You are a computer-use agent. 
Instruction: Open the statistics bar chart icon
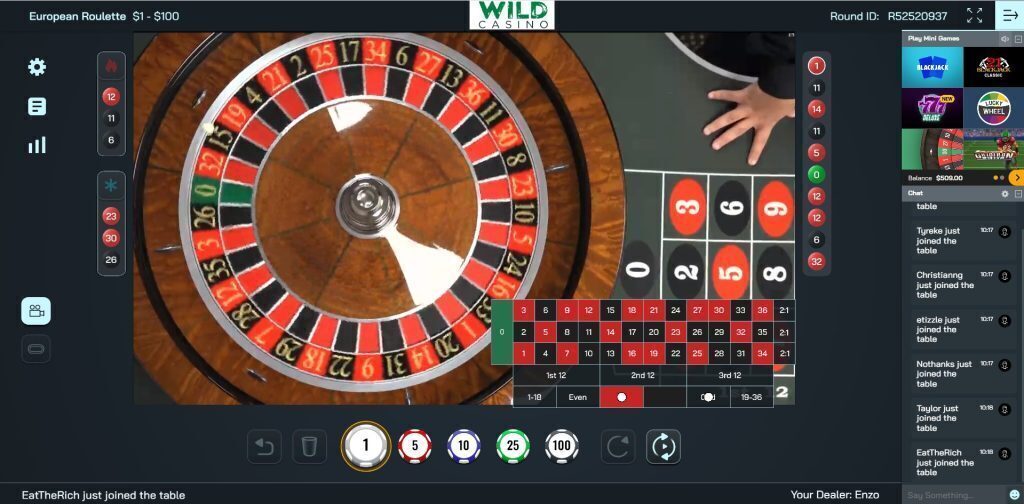click(x=37, y=145)
